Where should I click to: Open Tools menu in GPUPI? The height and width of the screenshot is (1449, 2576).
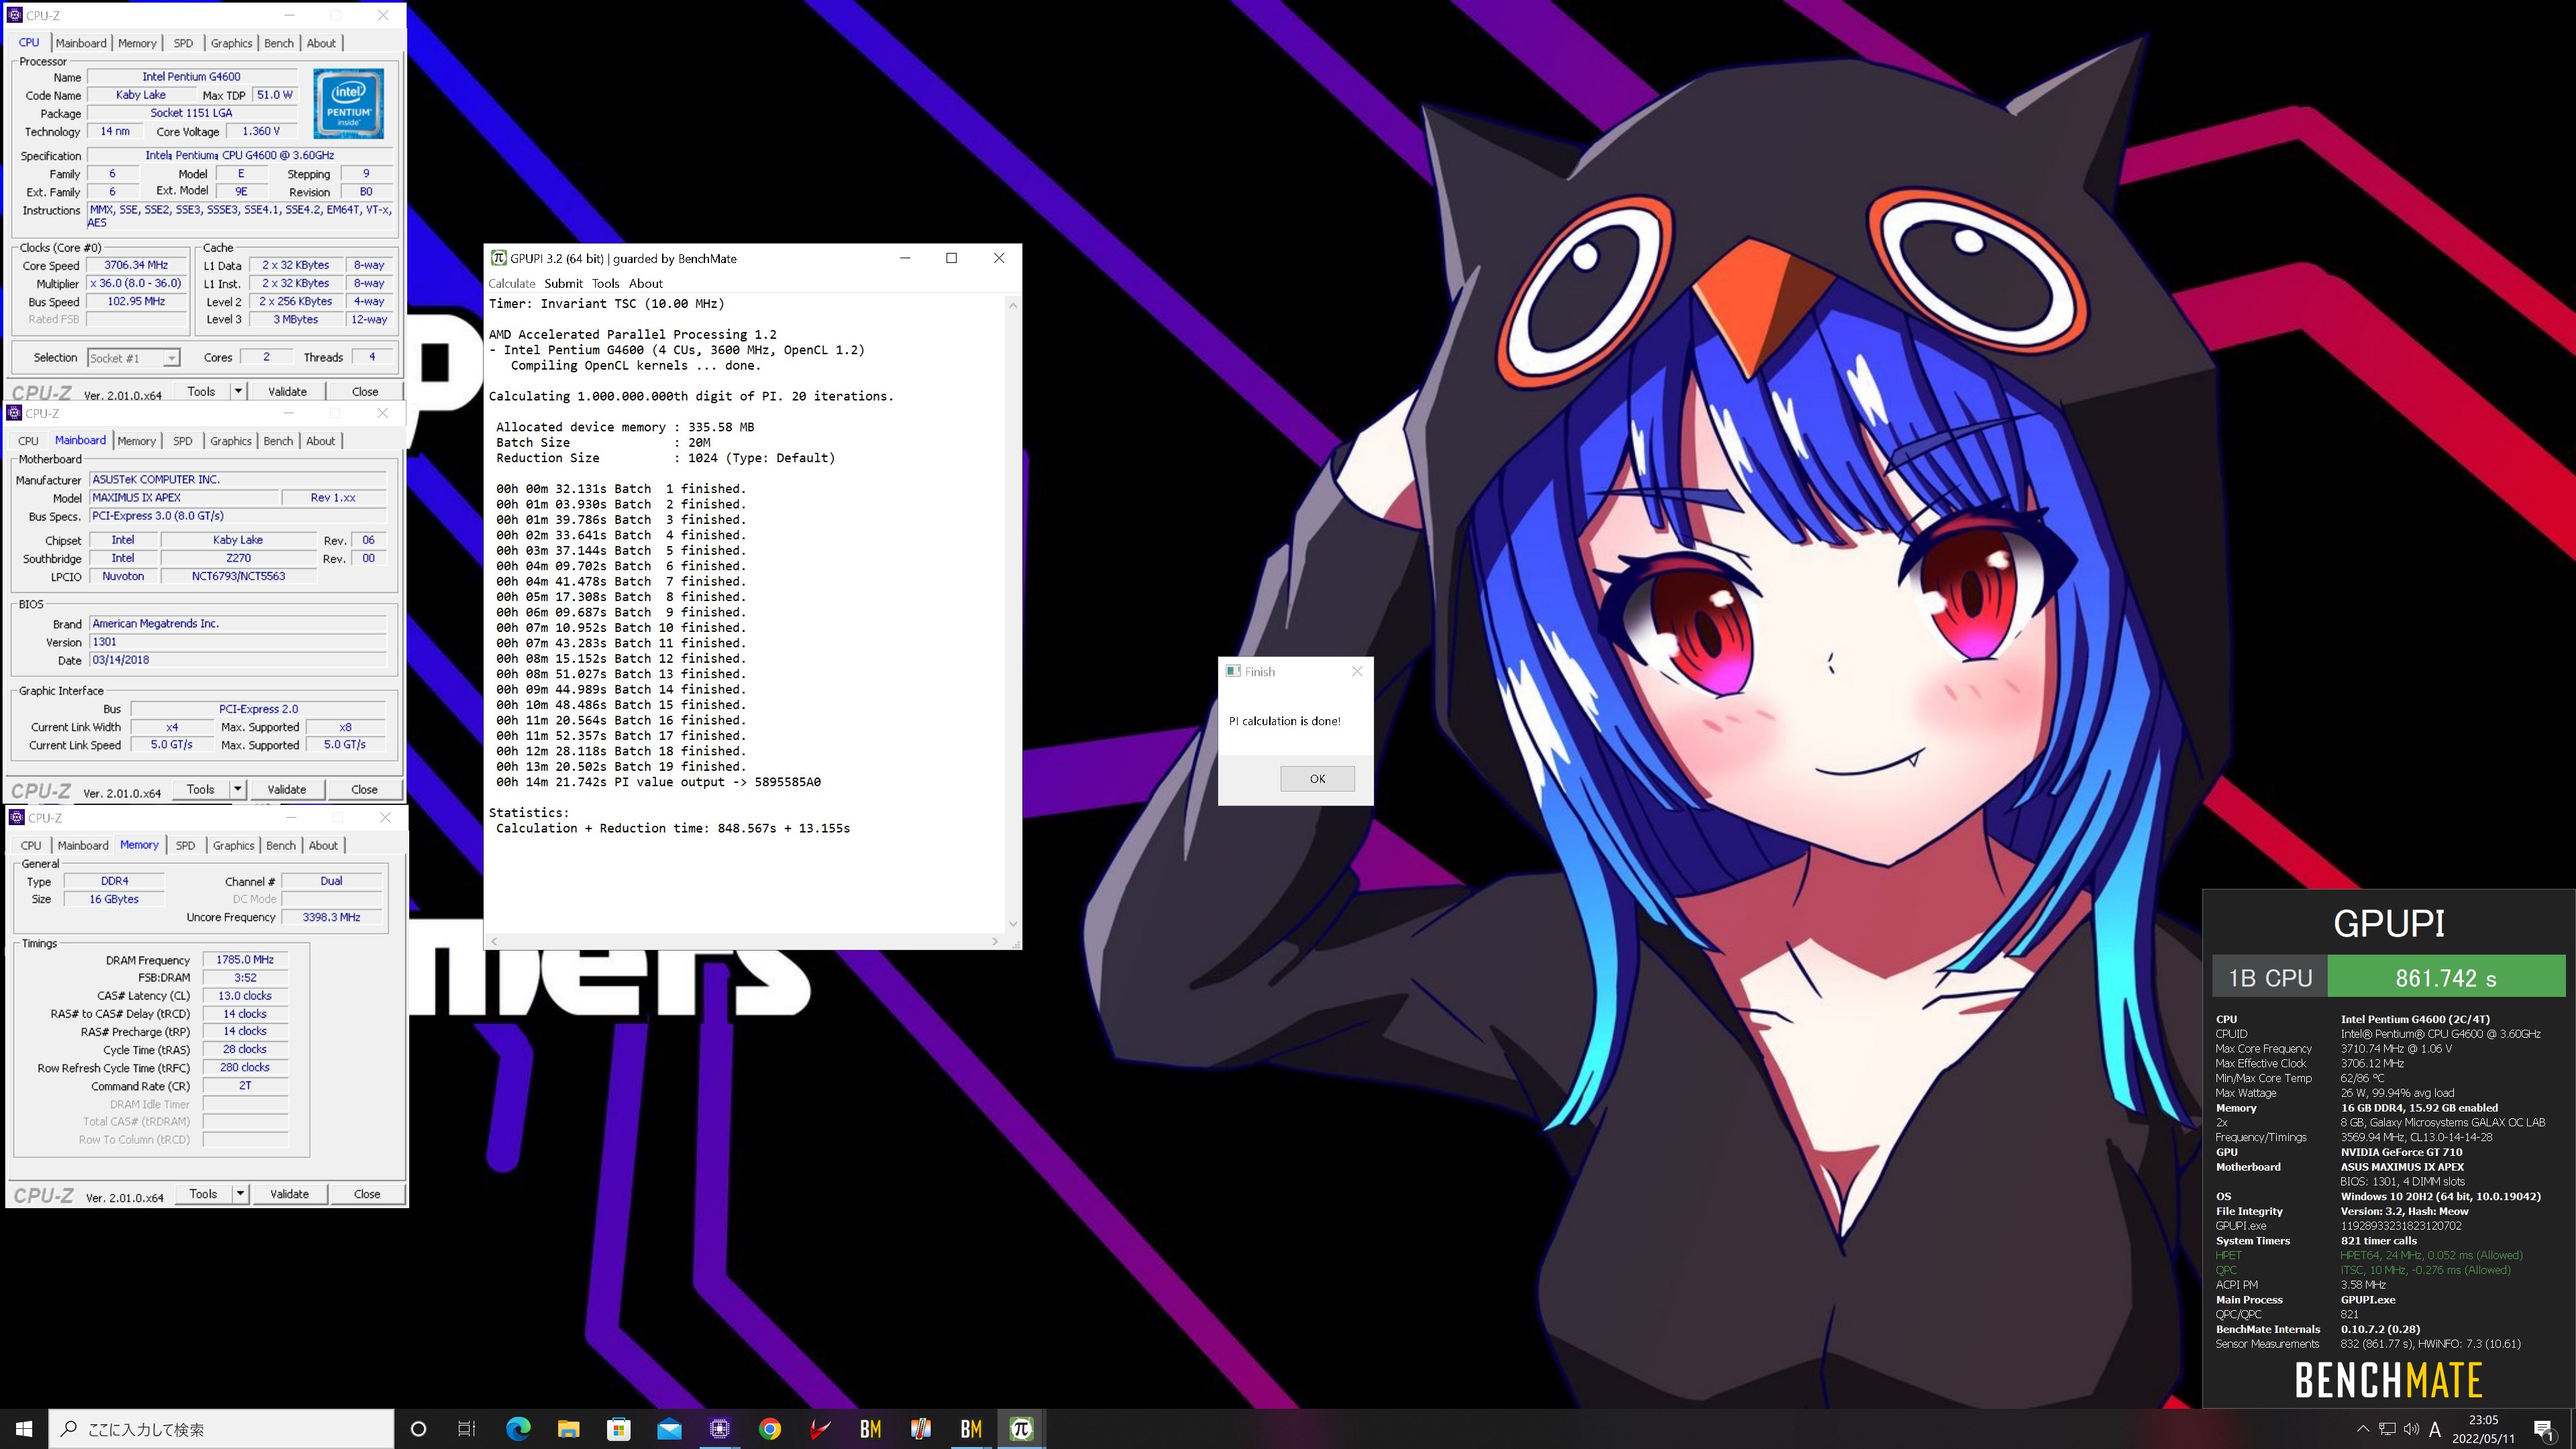tap(605, 283)
